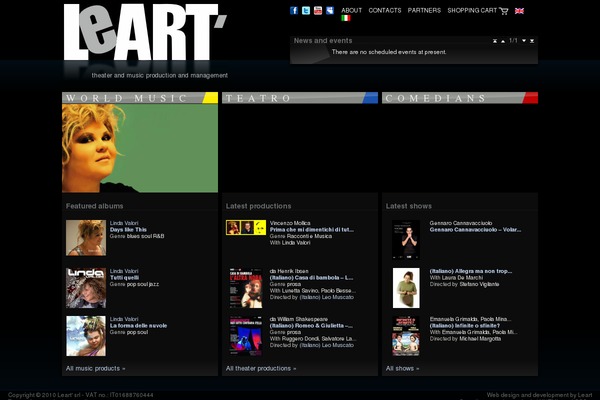Click the Leart logo
The height and width of the screenshot is (400, 600).
pos(145,32)
